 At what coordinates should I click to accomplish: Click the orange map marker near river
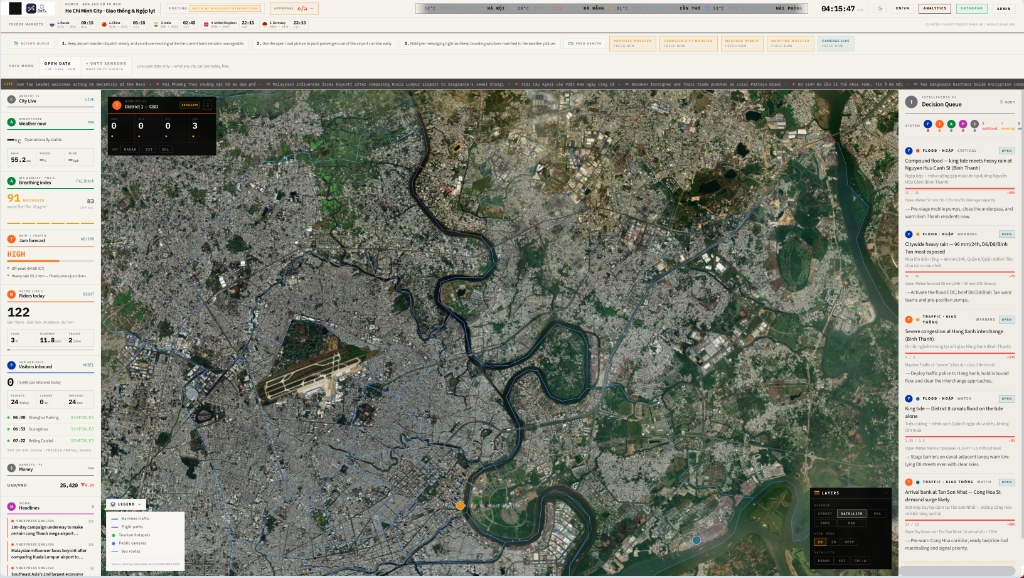click(460, 506)
